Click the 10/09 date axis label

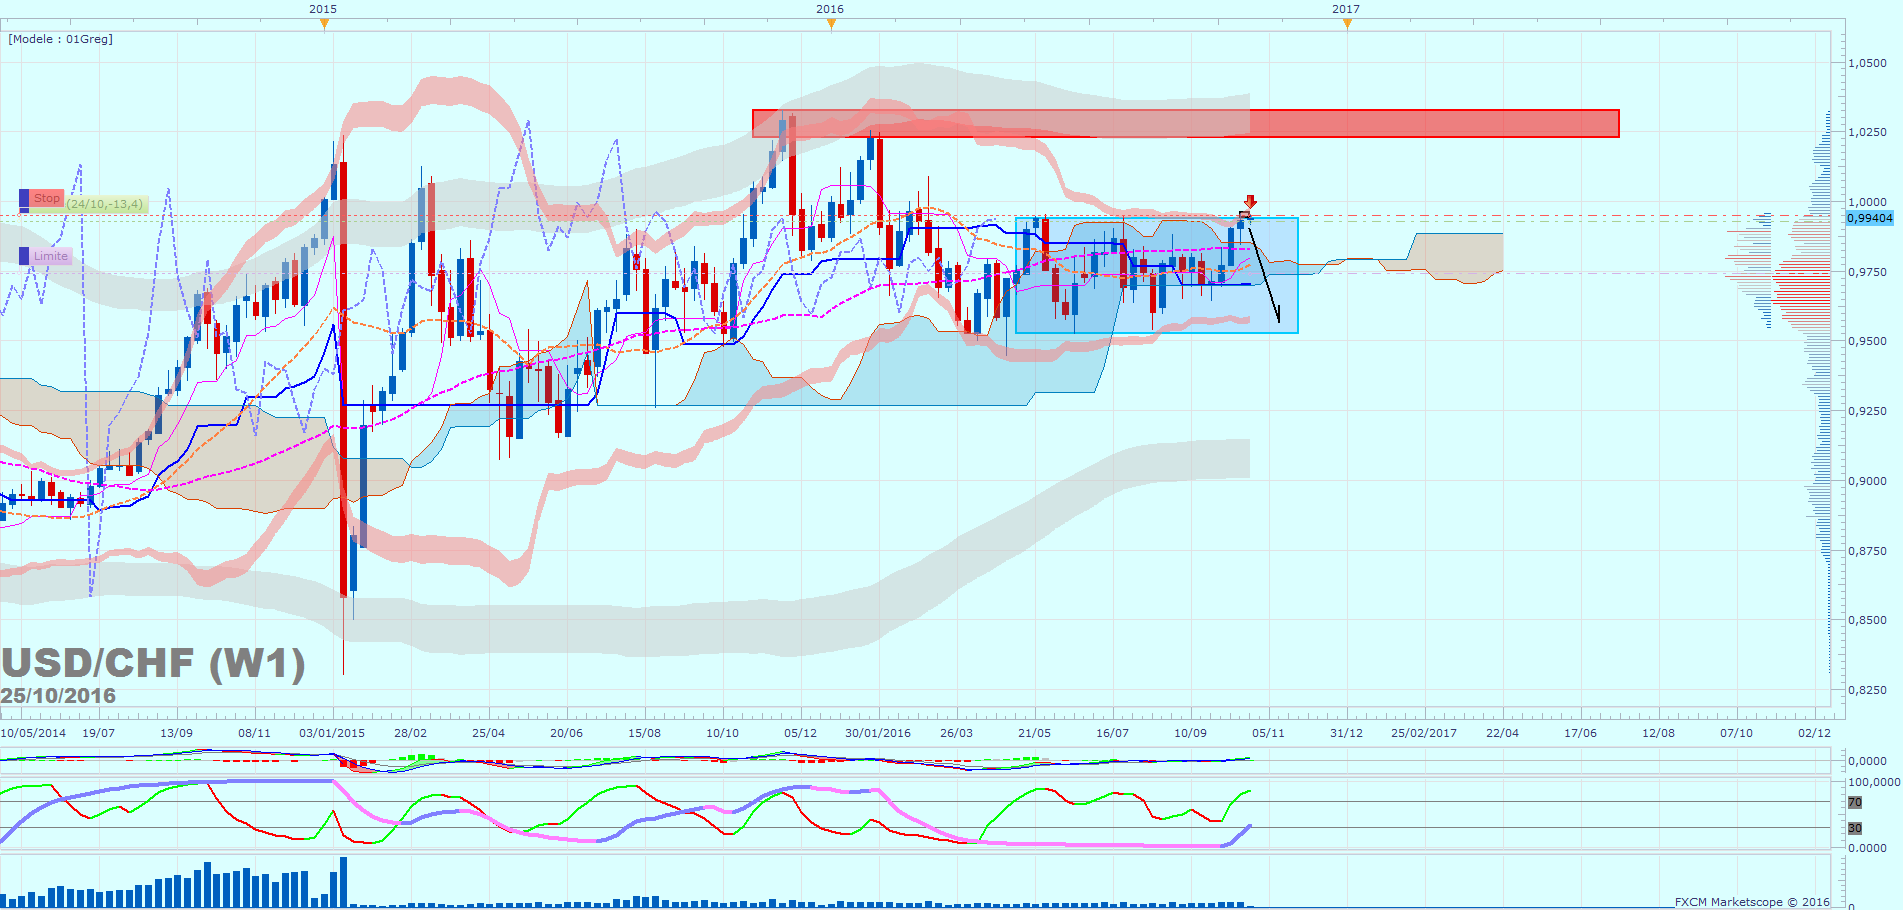pos(1190,733)
